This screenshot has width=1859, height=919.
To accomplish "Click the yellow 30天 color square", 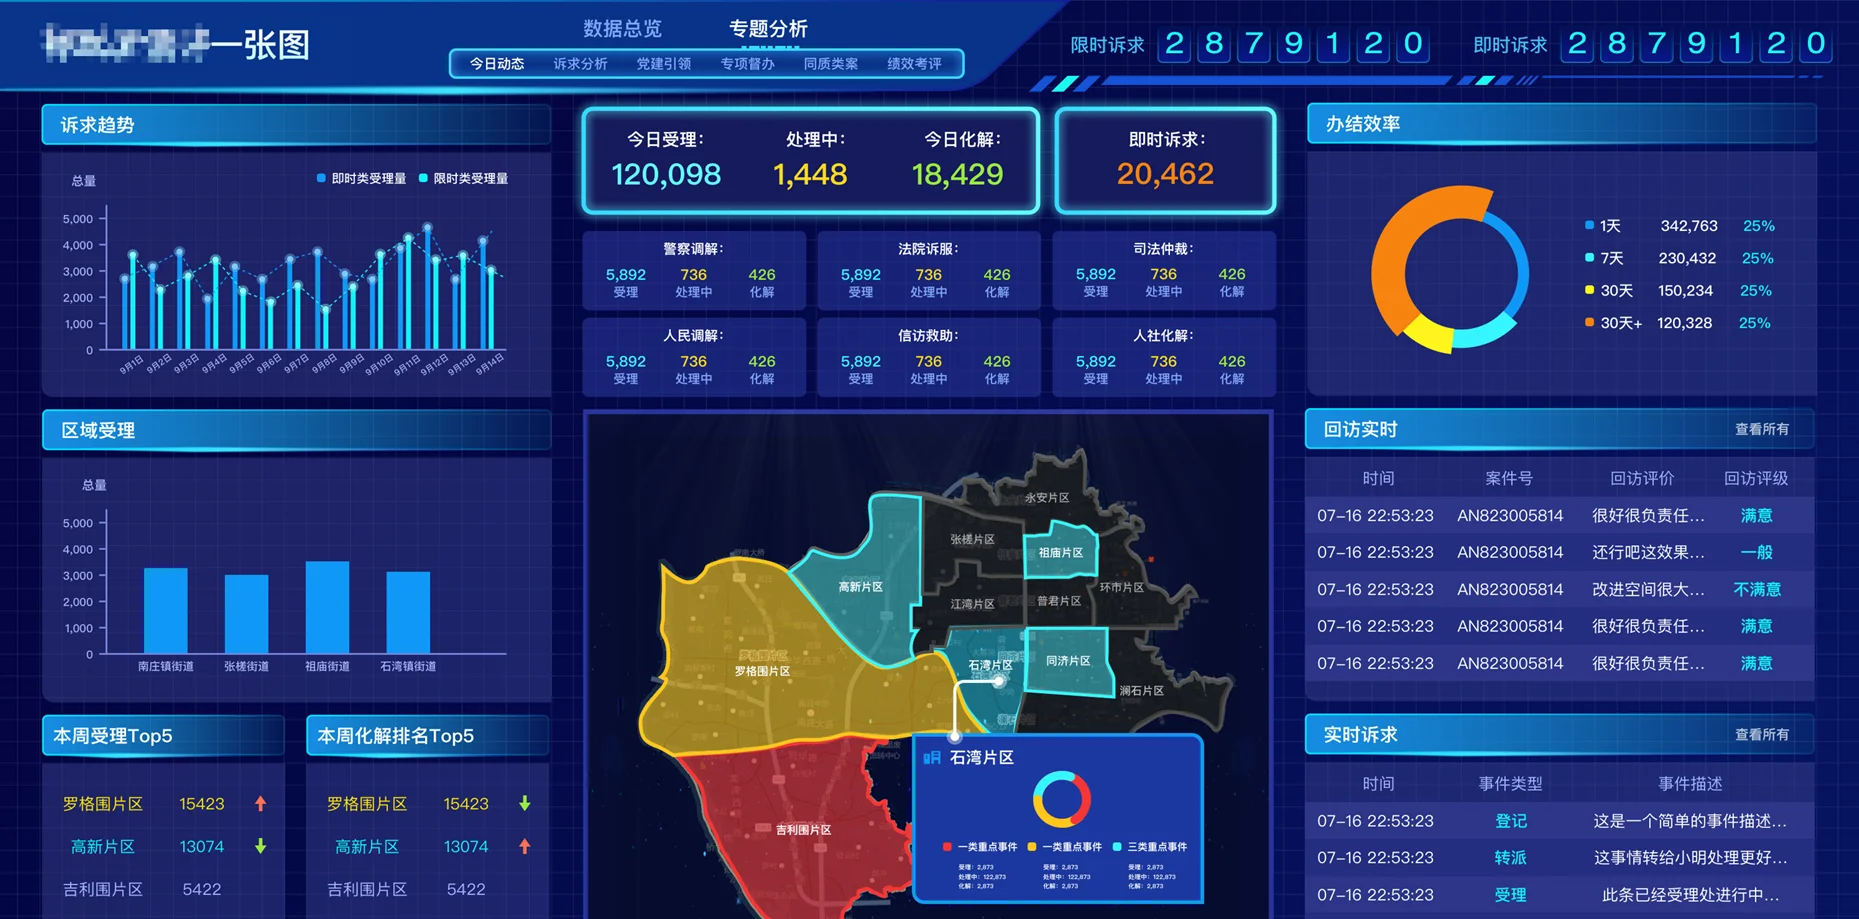I will coord(1588,290).
